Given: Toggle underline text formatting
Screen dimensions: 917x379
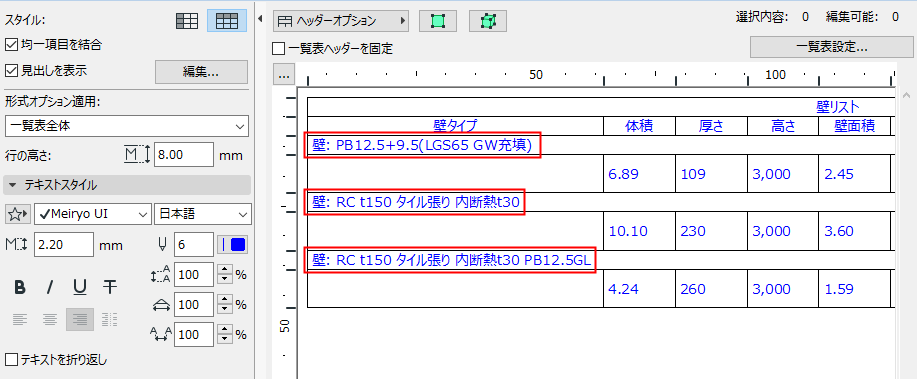Looking at the screenshot, I should click(x=80, y=287).
